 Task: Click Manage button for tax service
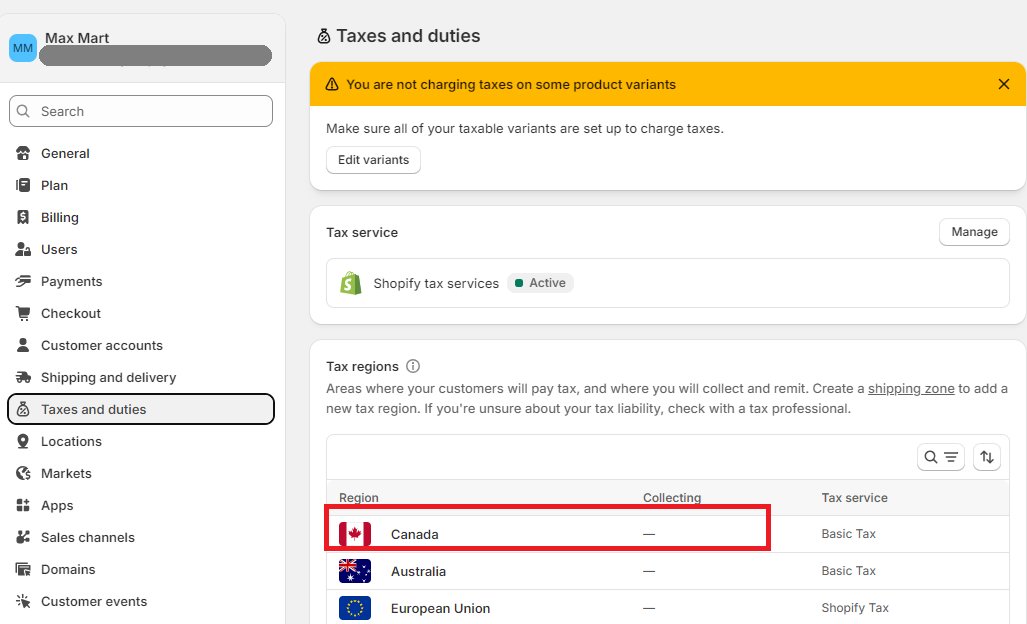tap(974, 232)
